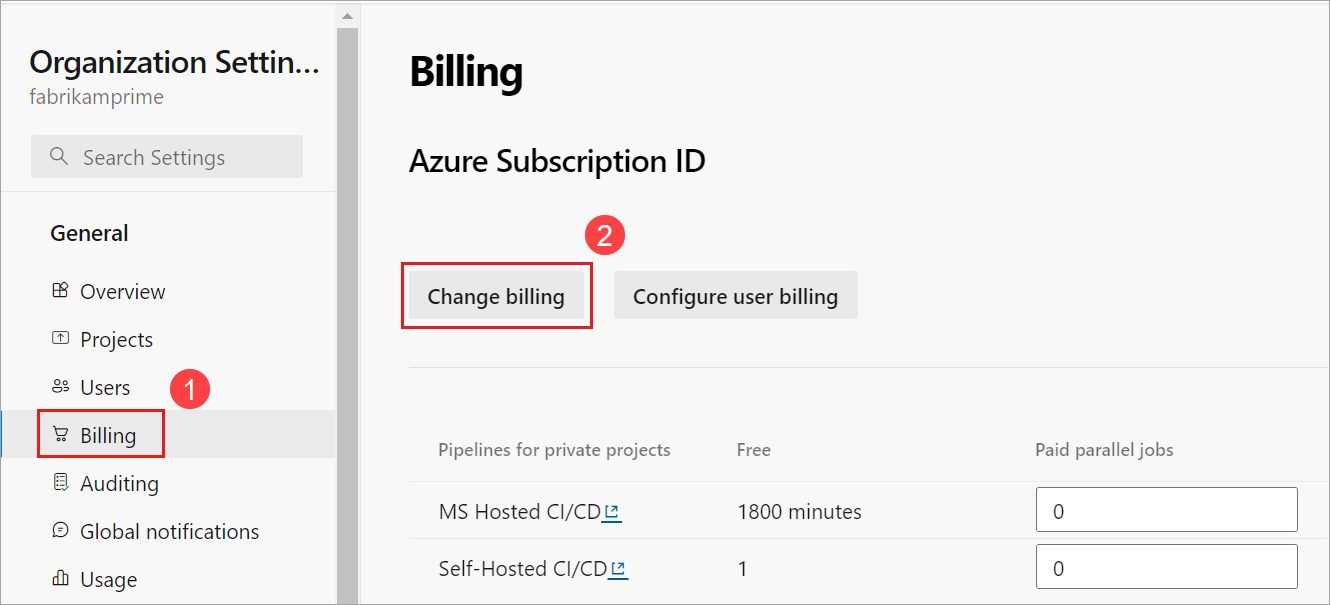This screenshot has width=1330, height=605.
Task: Open the MS Hosted CI/CD link
Action: pyautogui.click(x=520, y=511)
